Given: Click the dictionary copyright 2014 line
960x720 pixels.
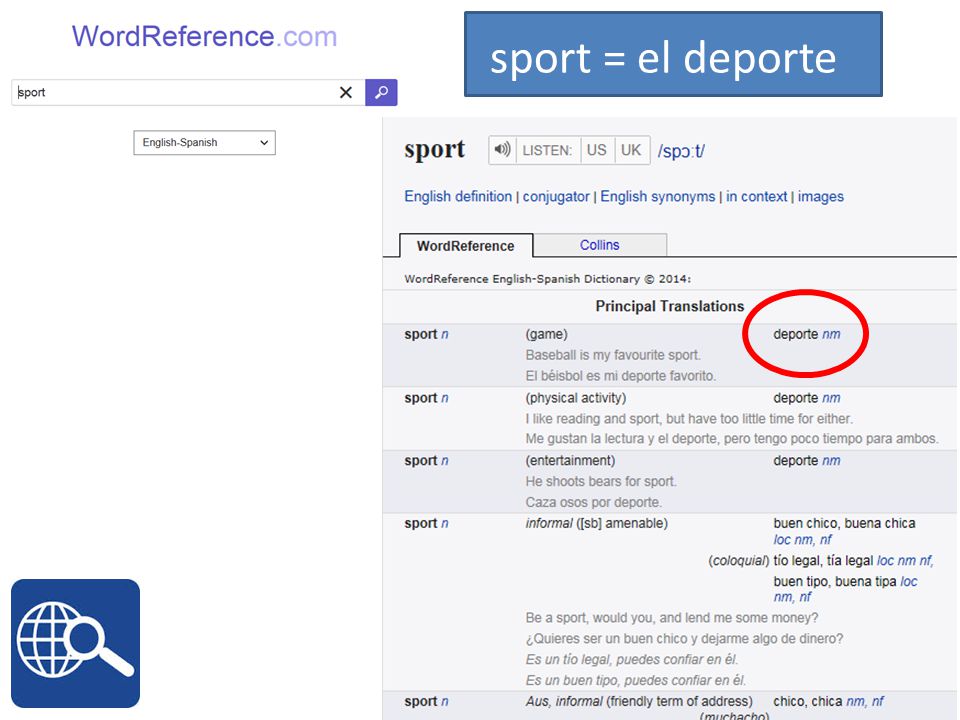Looking at the screenshot, I should [547, 279].
